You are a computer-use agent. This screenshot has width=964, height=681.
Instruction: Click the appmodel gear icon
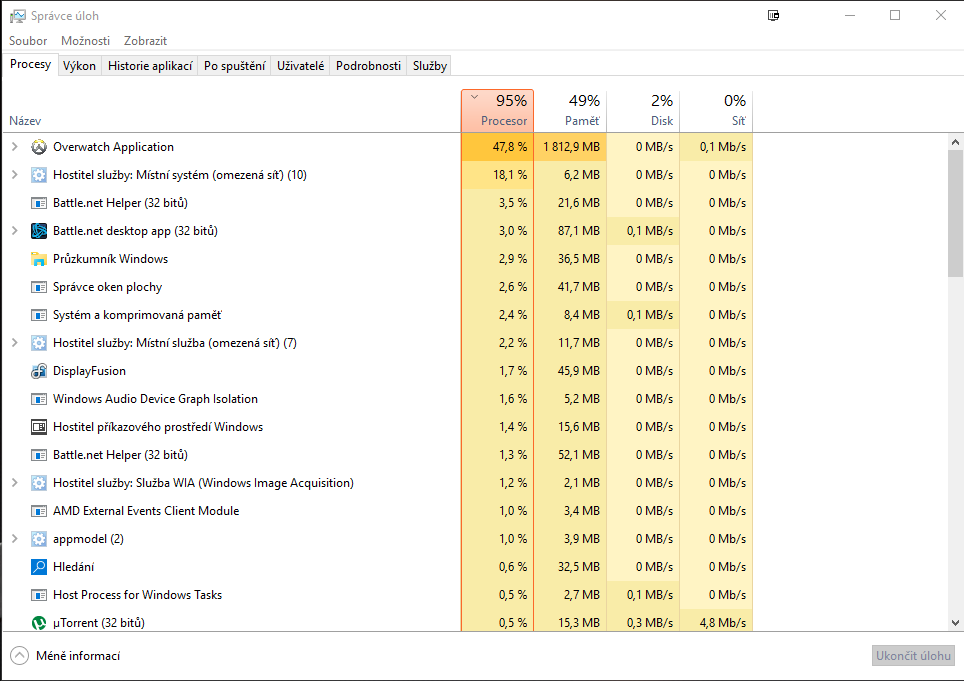(x=39, y=539)
